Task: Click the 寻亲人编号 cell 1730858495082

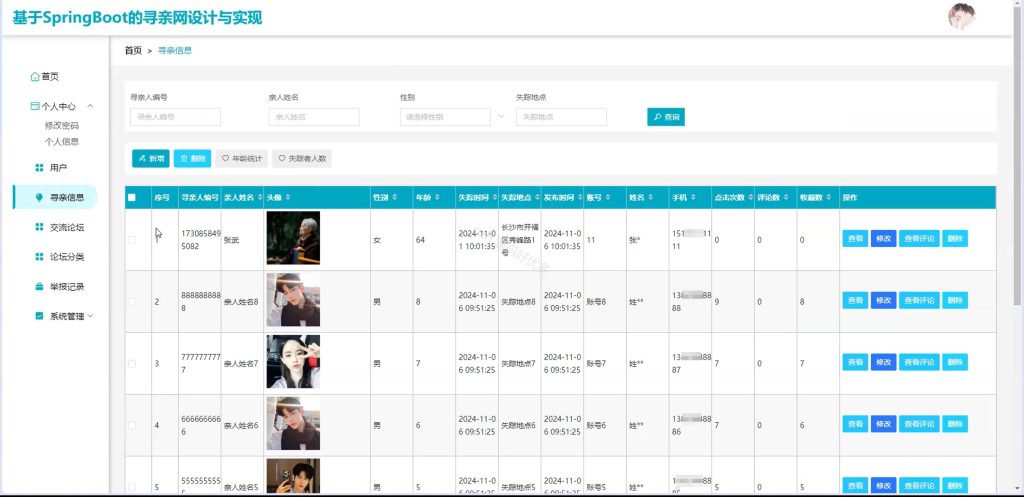Action: pos(200,240)
